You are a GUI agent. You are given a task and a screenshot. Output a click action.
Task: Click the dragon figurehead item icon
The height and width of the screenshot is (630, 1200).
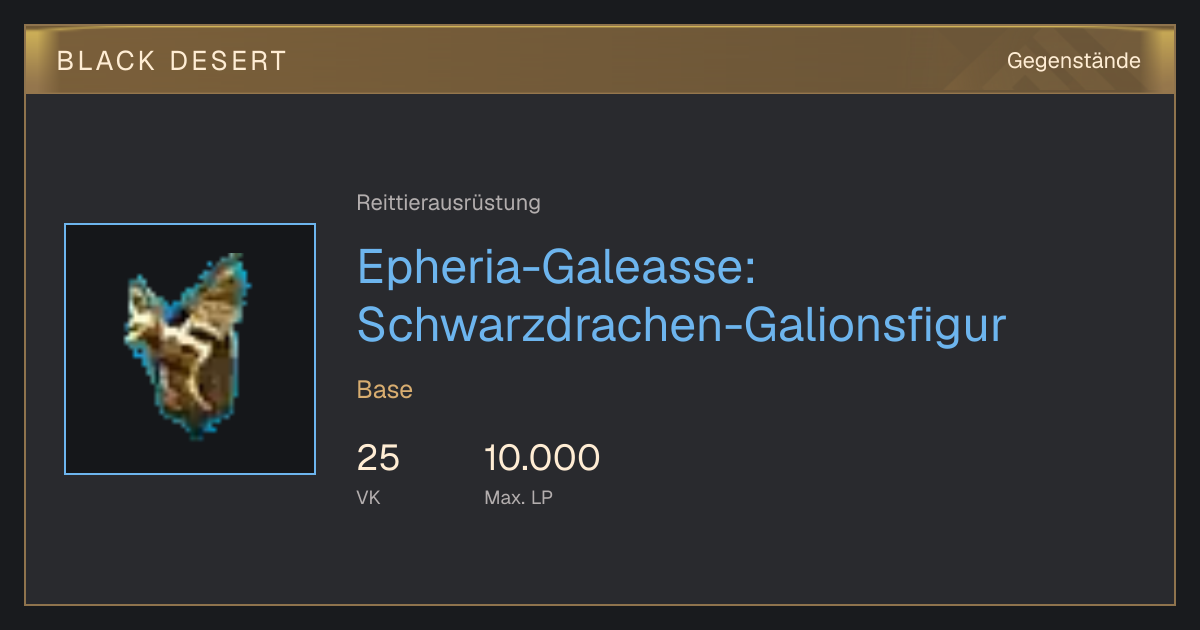point(188,347)
